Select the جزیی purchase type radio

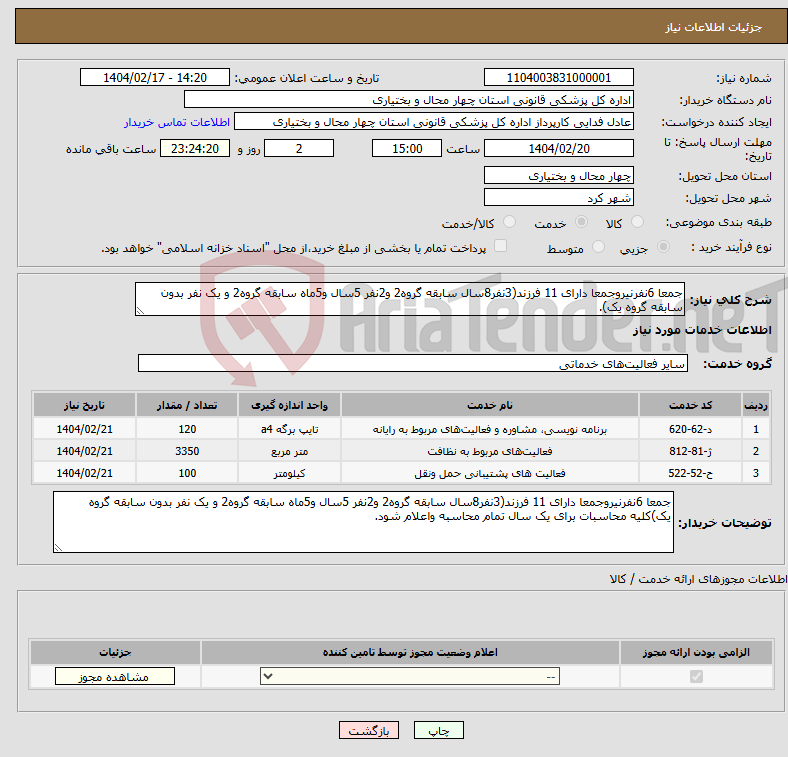(663, 247)
